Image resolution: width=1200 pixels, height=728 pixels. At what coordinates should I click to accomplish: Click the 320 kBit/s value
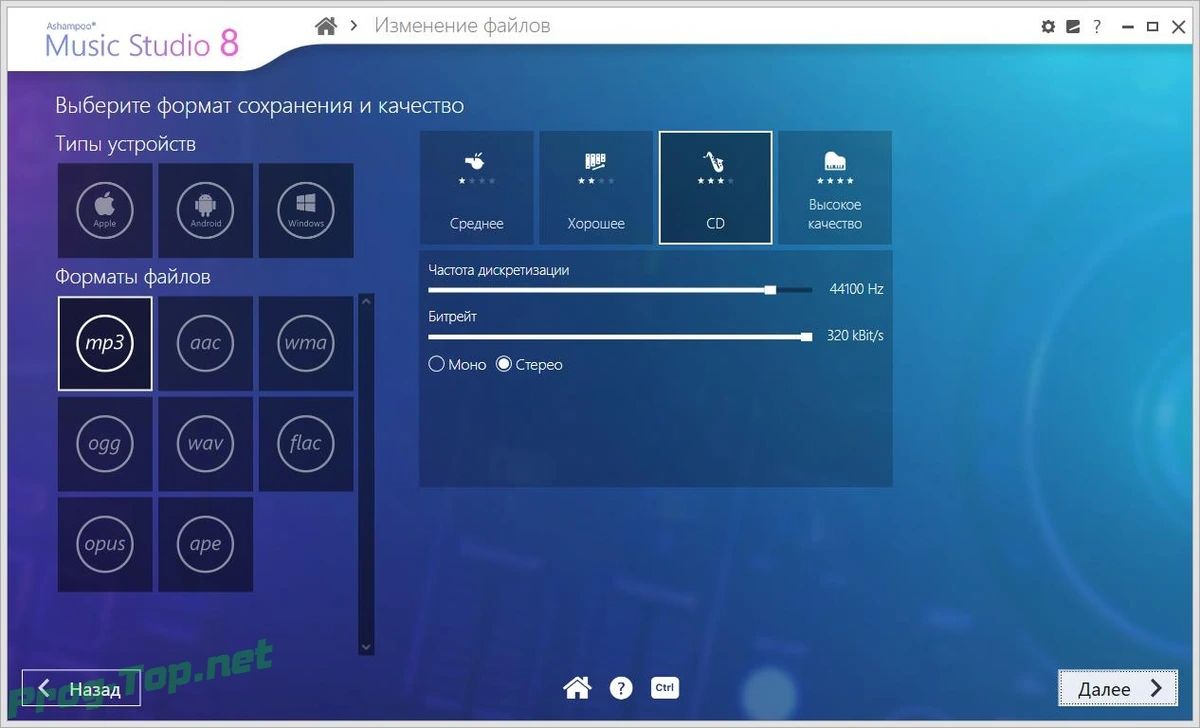click(855, 337)
